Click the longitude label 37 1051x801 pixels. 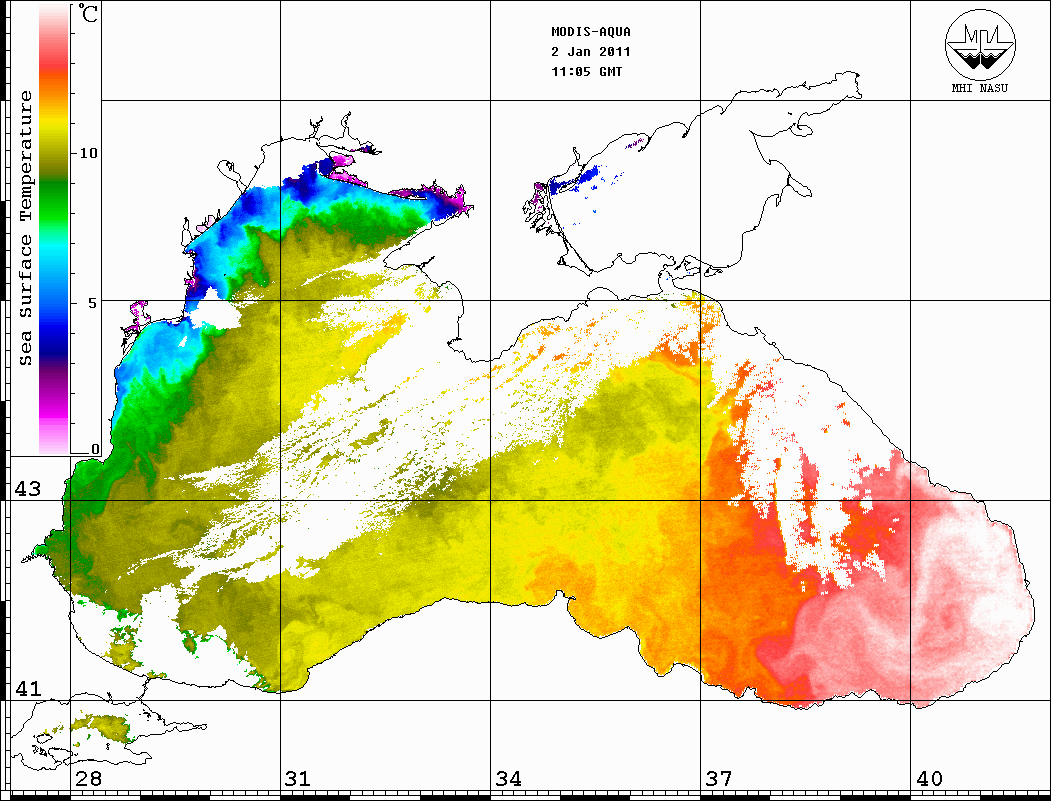719,778
